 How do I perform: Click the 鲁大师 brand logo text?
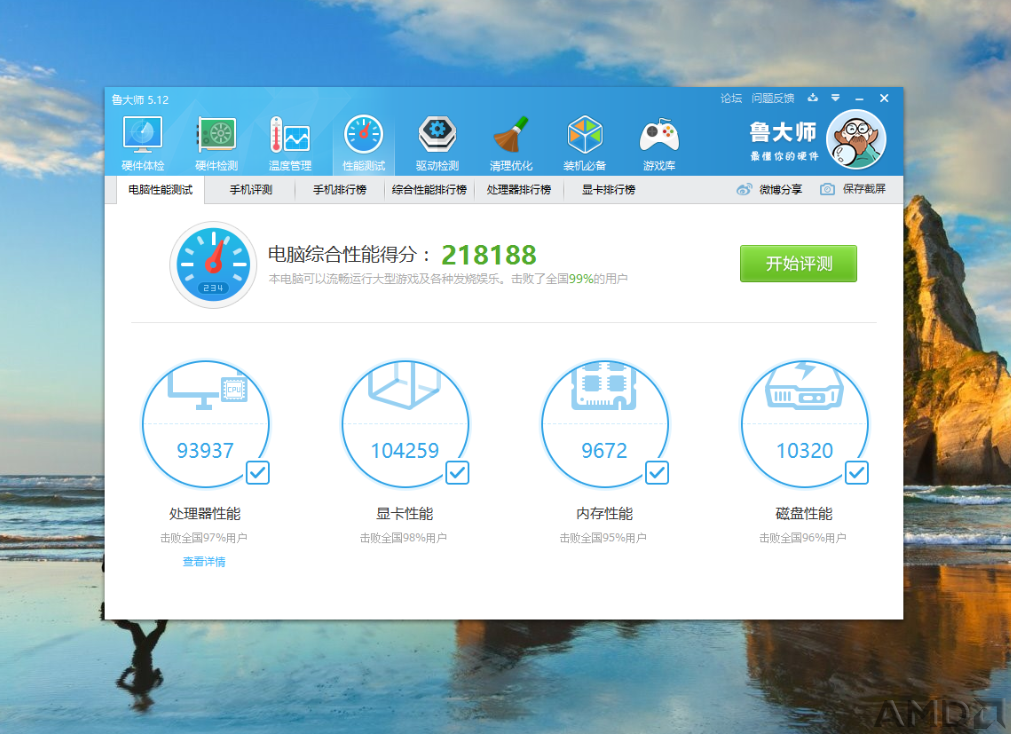[x=783, y=133]
